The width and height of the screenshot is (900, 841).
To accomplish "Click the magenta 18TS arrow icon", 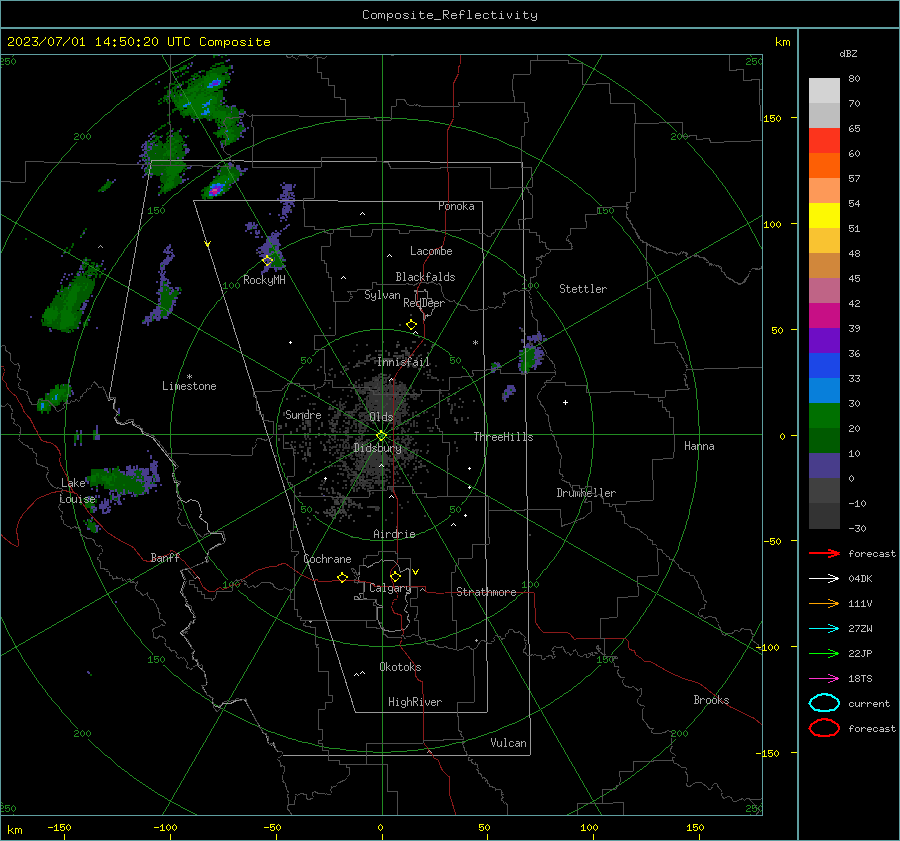I will pyautogui.click(x=824, y=679).
